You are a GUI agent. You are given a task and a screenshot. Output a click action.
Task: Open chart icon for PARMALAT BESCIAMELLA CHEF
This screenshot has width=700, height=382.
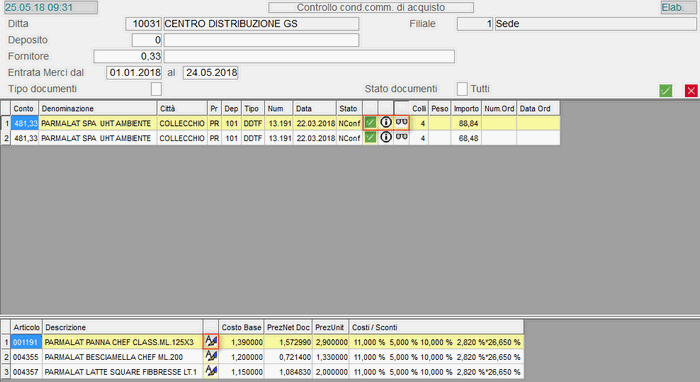coord(211,357)
